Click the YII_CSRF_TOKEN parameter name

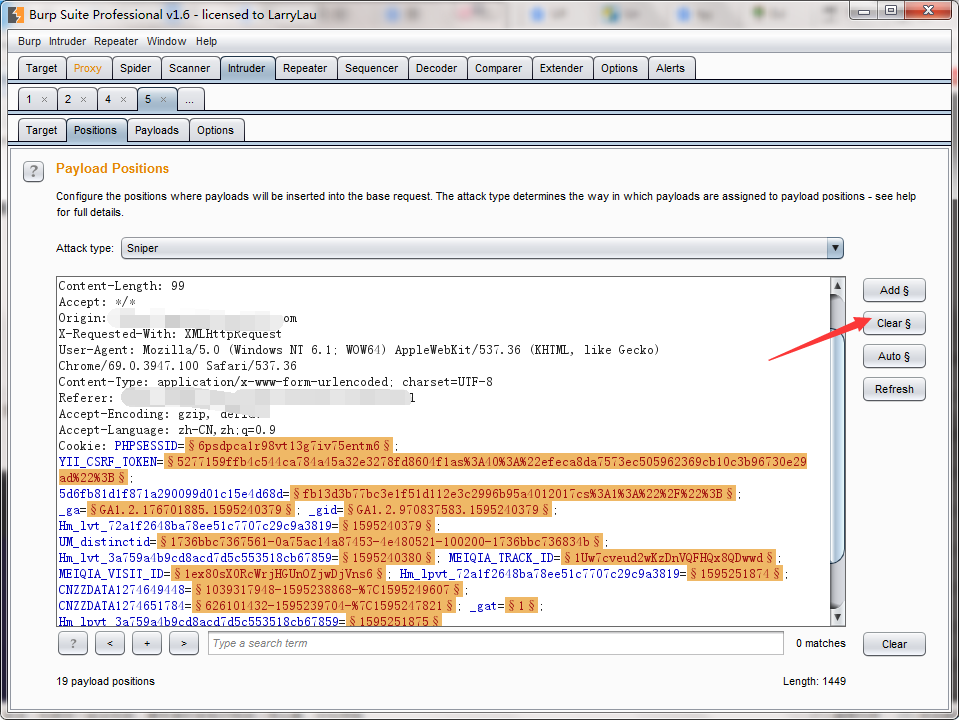coord(109,462)
